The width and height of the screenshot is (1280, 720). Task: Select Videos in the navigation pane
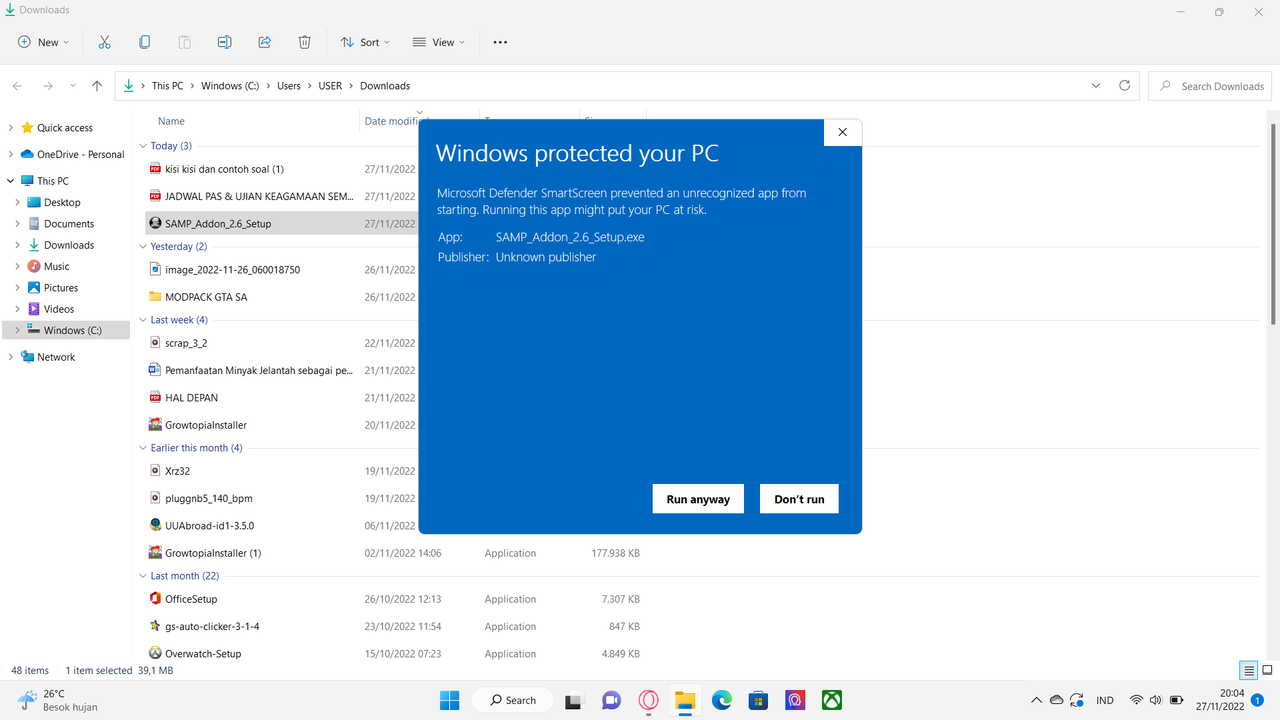click(x=59, y=309)
